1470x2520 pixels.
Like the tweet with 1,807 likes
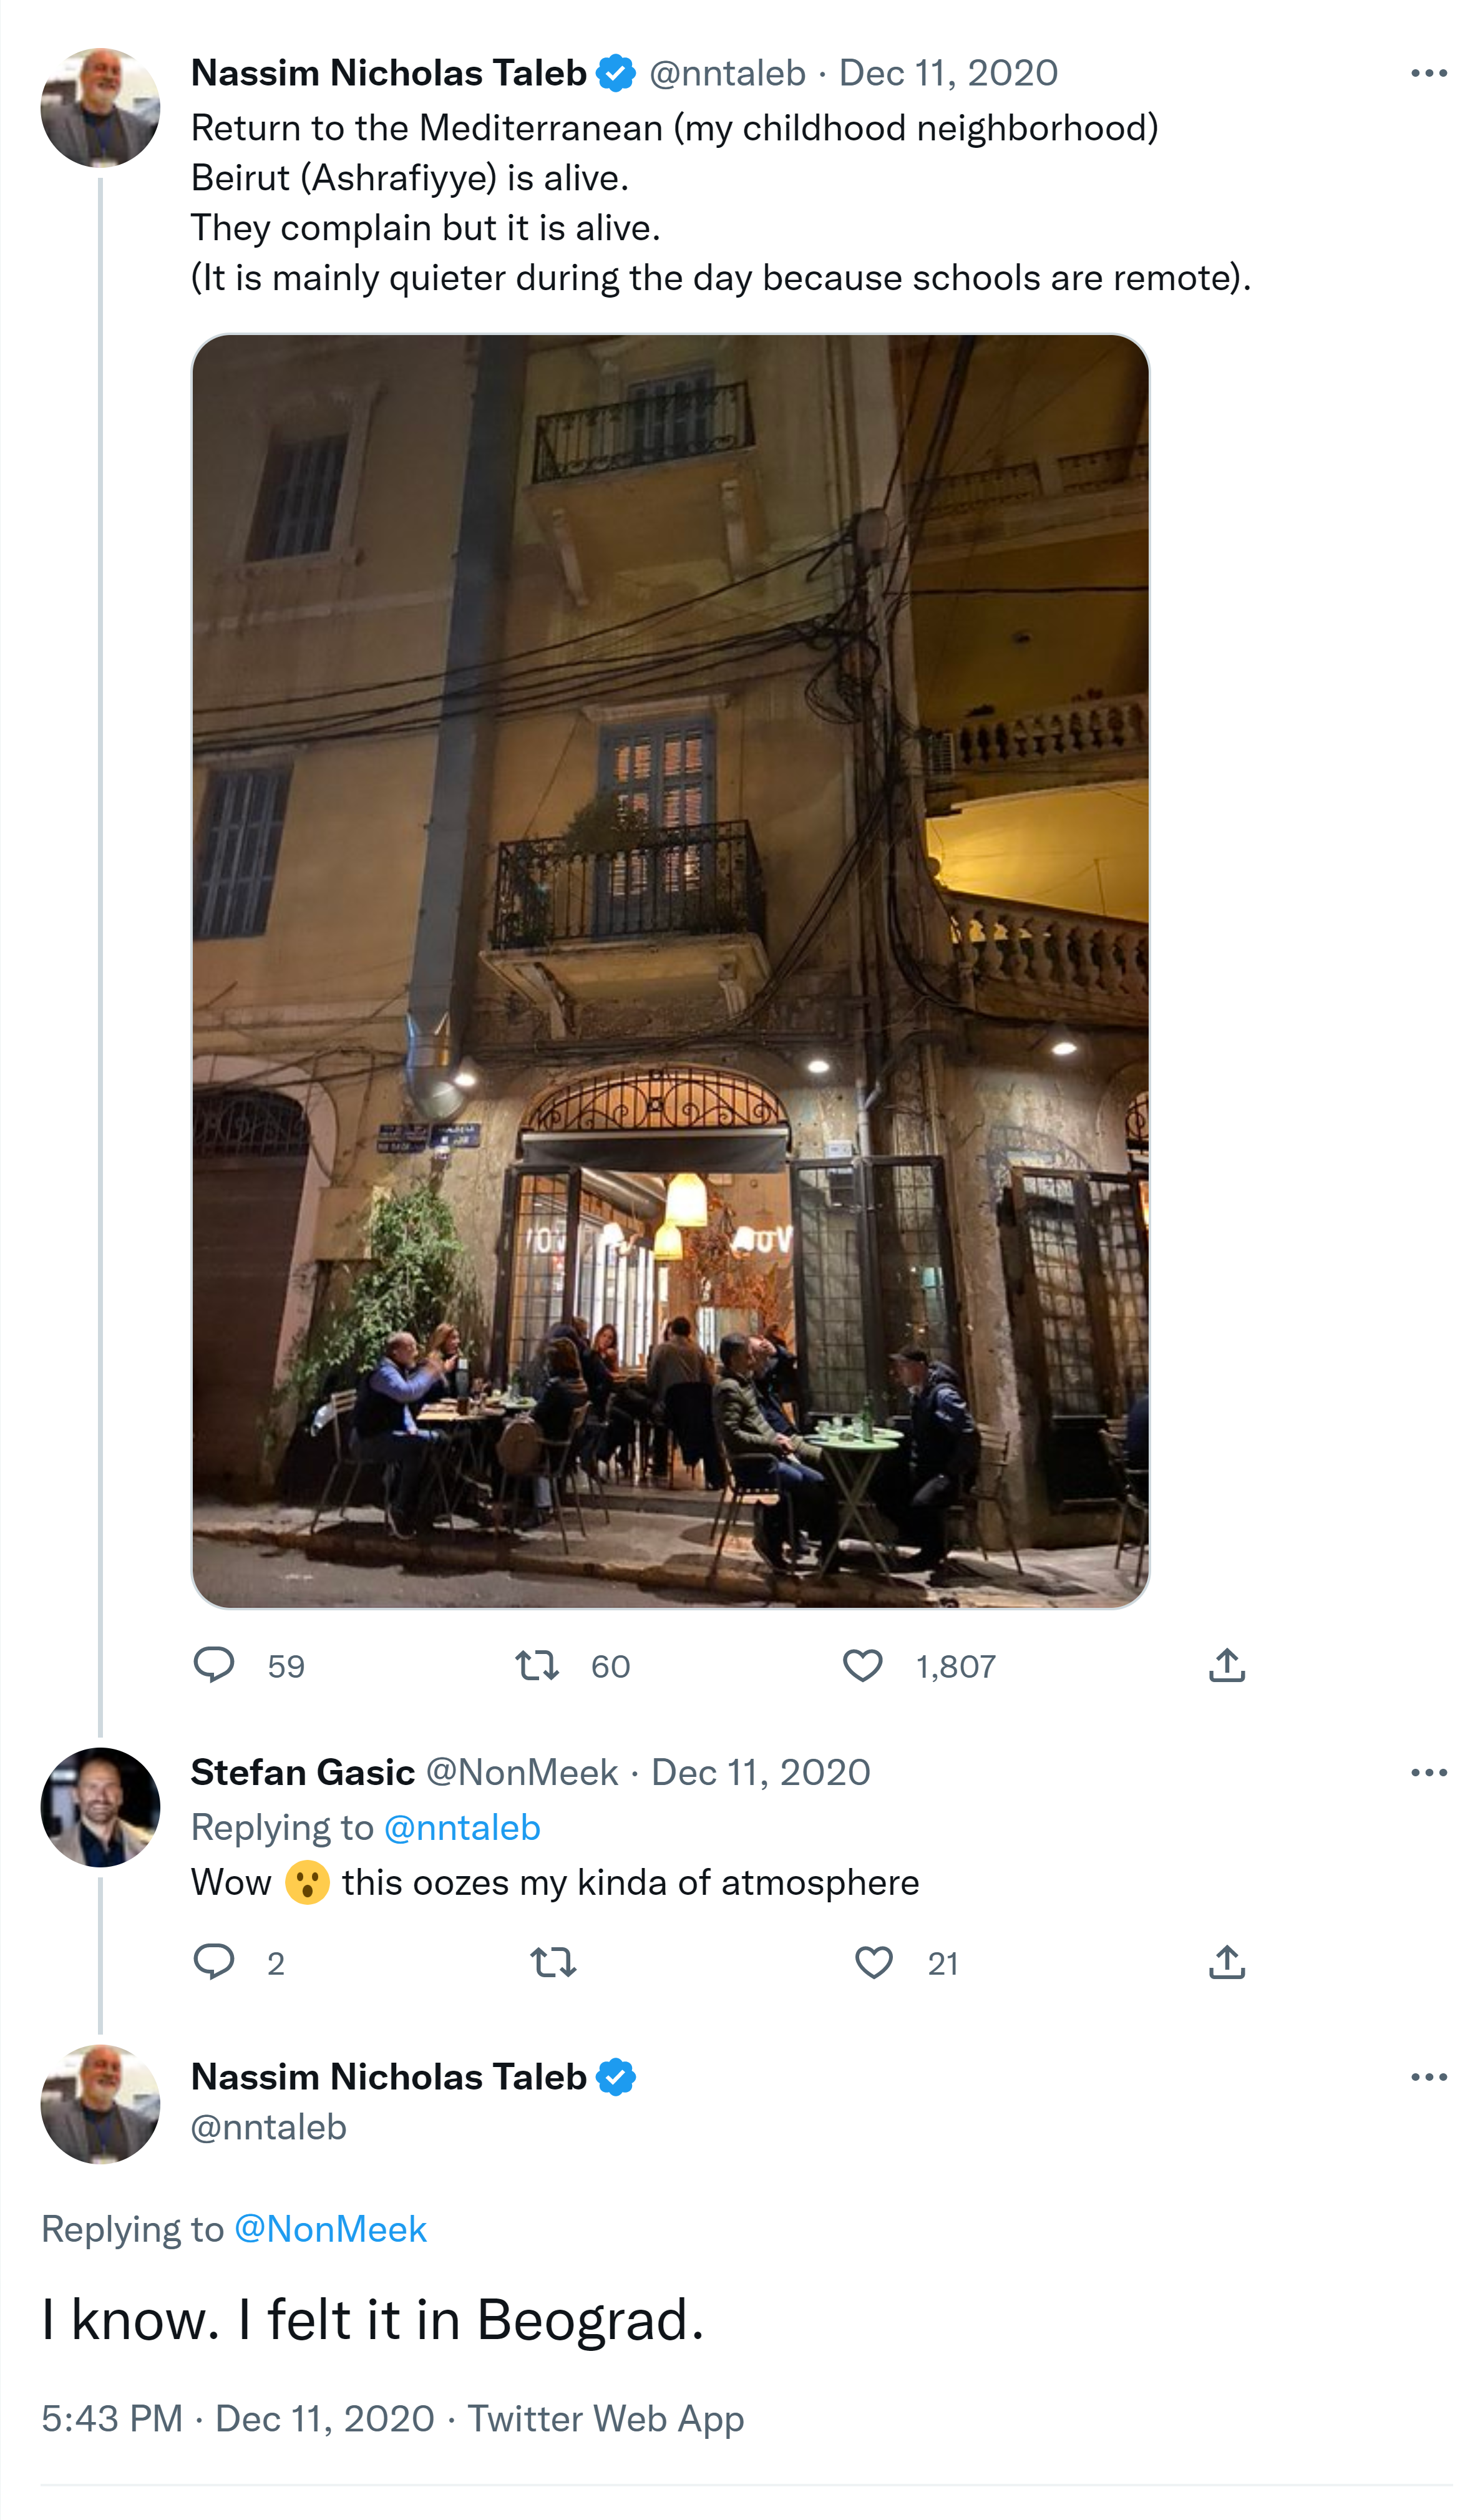tap(862, 1665)
